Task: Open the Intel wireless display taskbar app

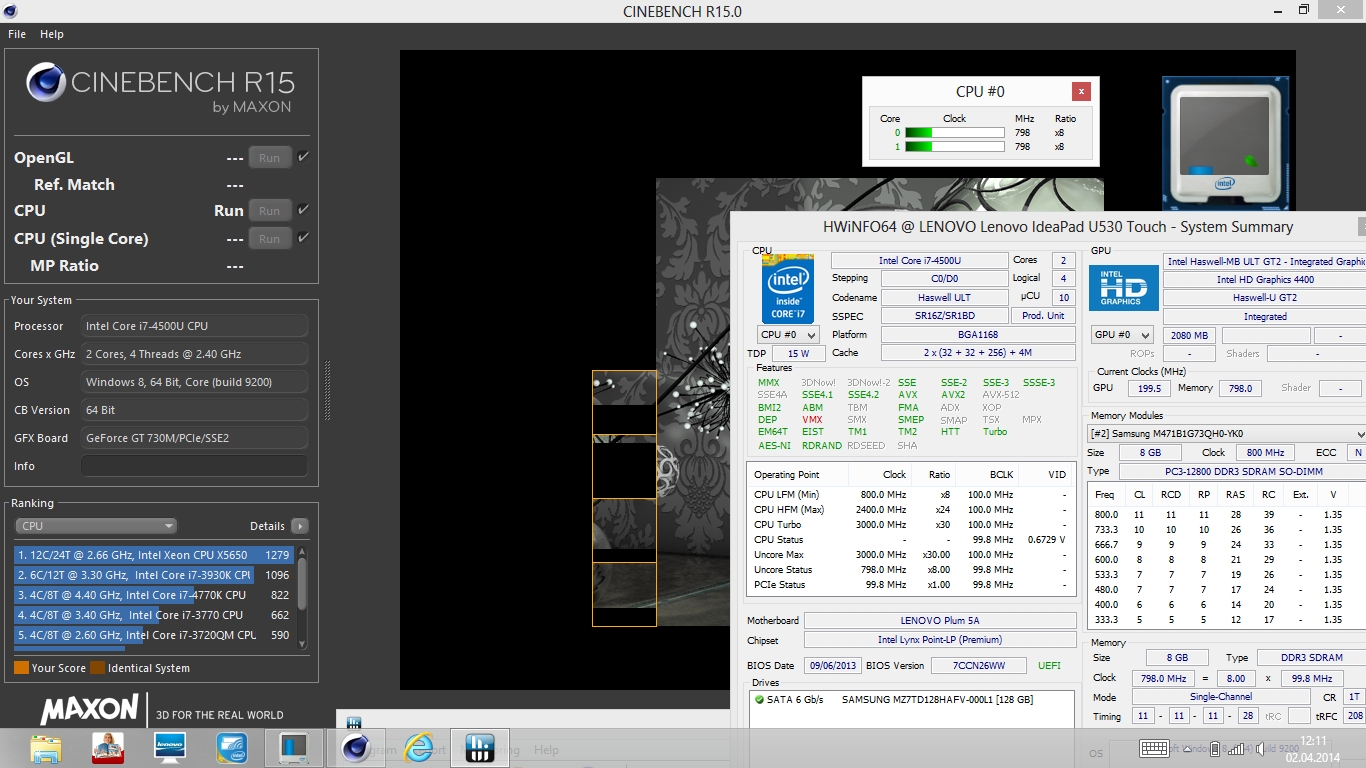Action: point(232,747)
